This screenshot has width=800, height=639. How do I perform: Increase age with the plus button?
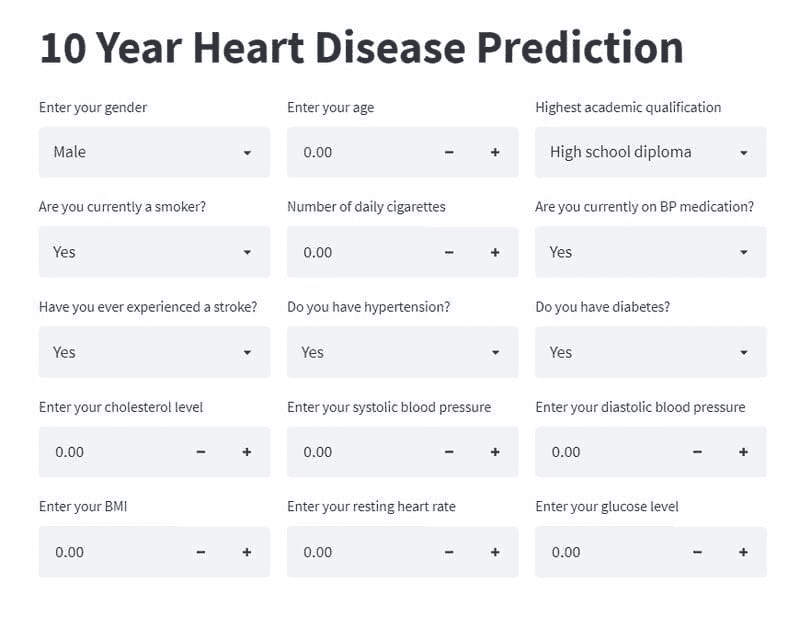coord(495,152)
